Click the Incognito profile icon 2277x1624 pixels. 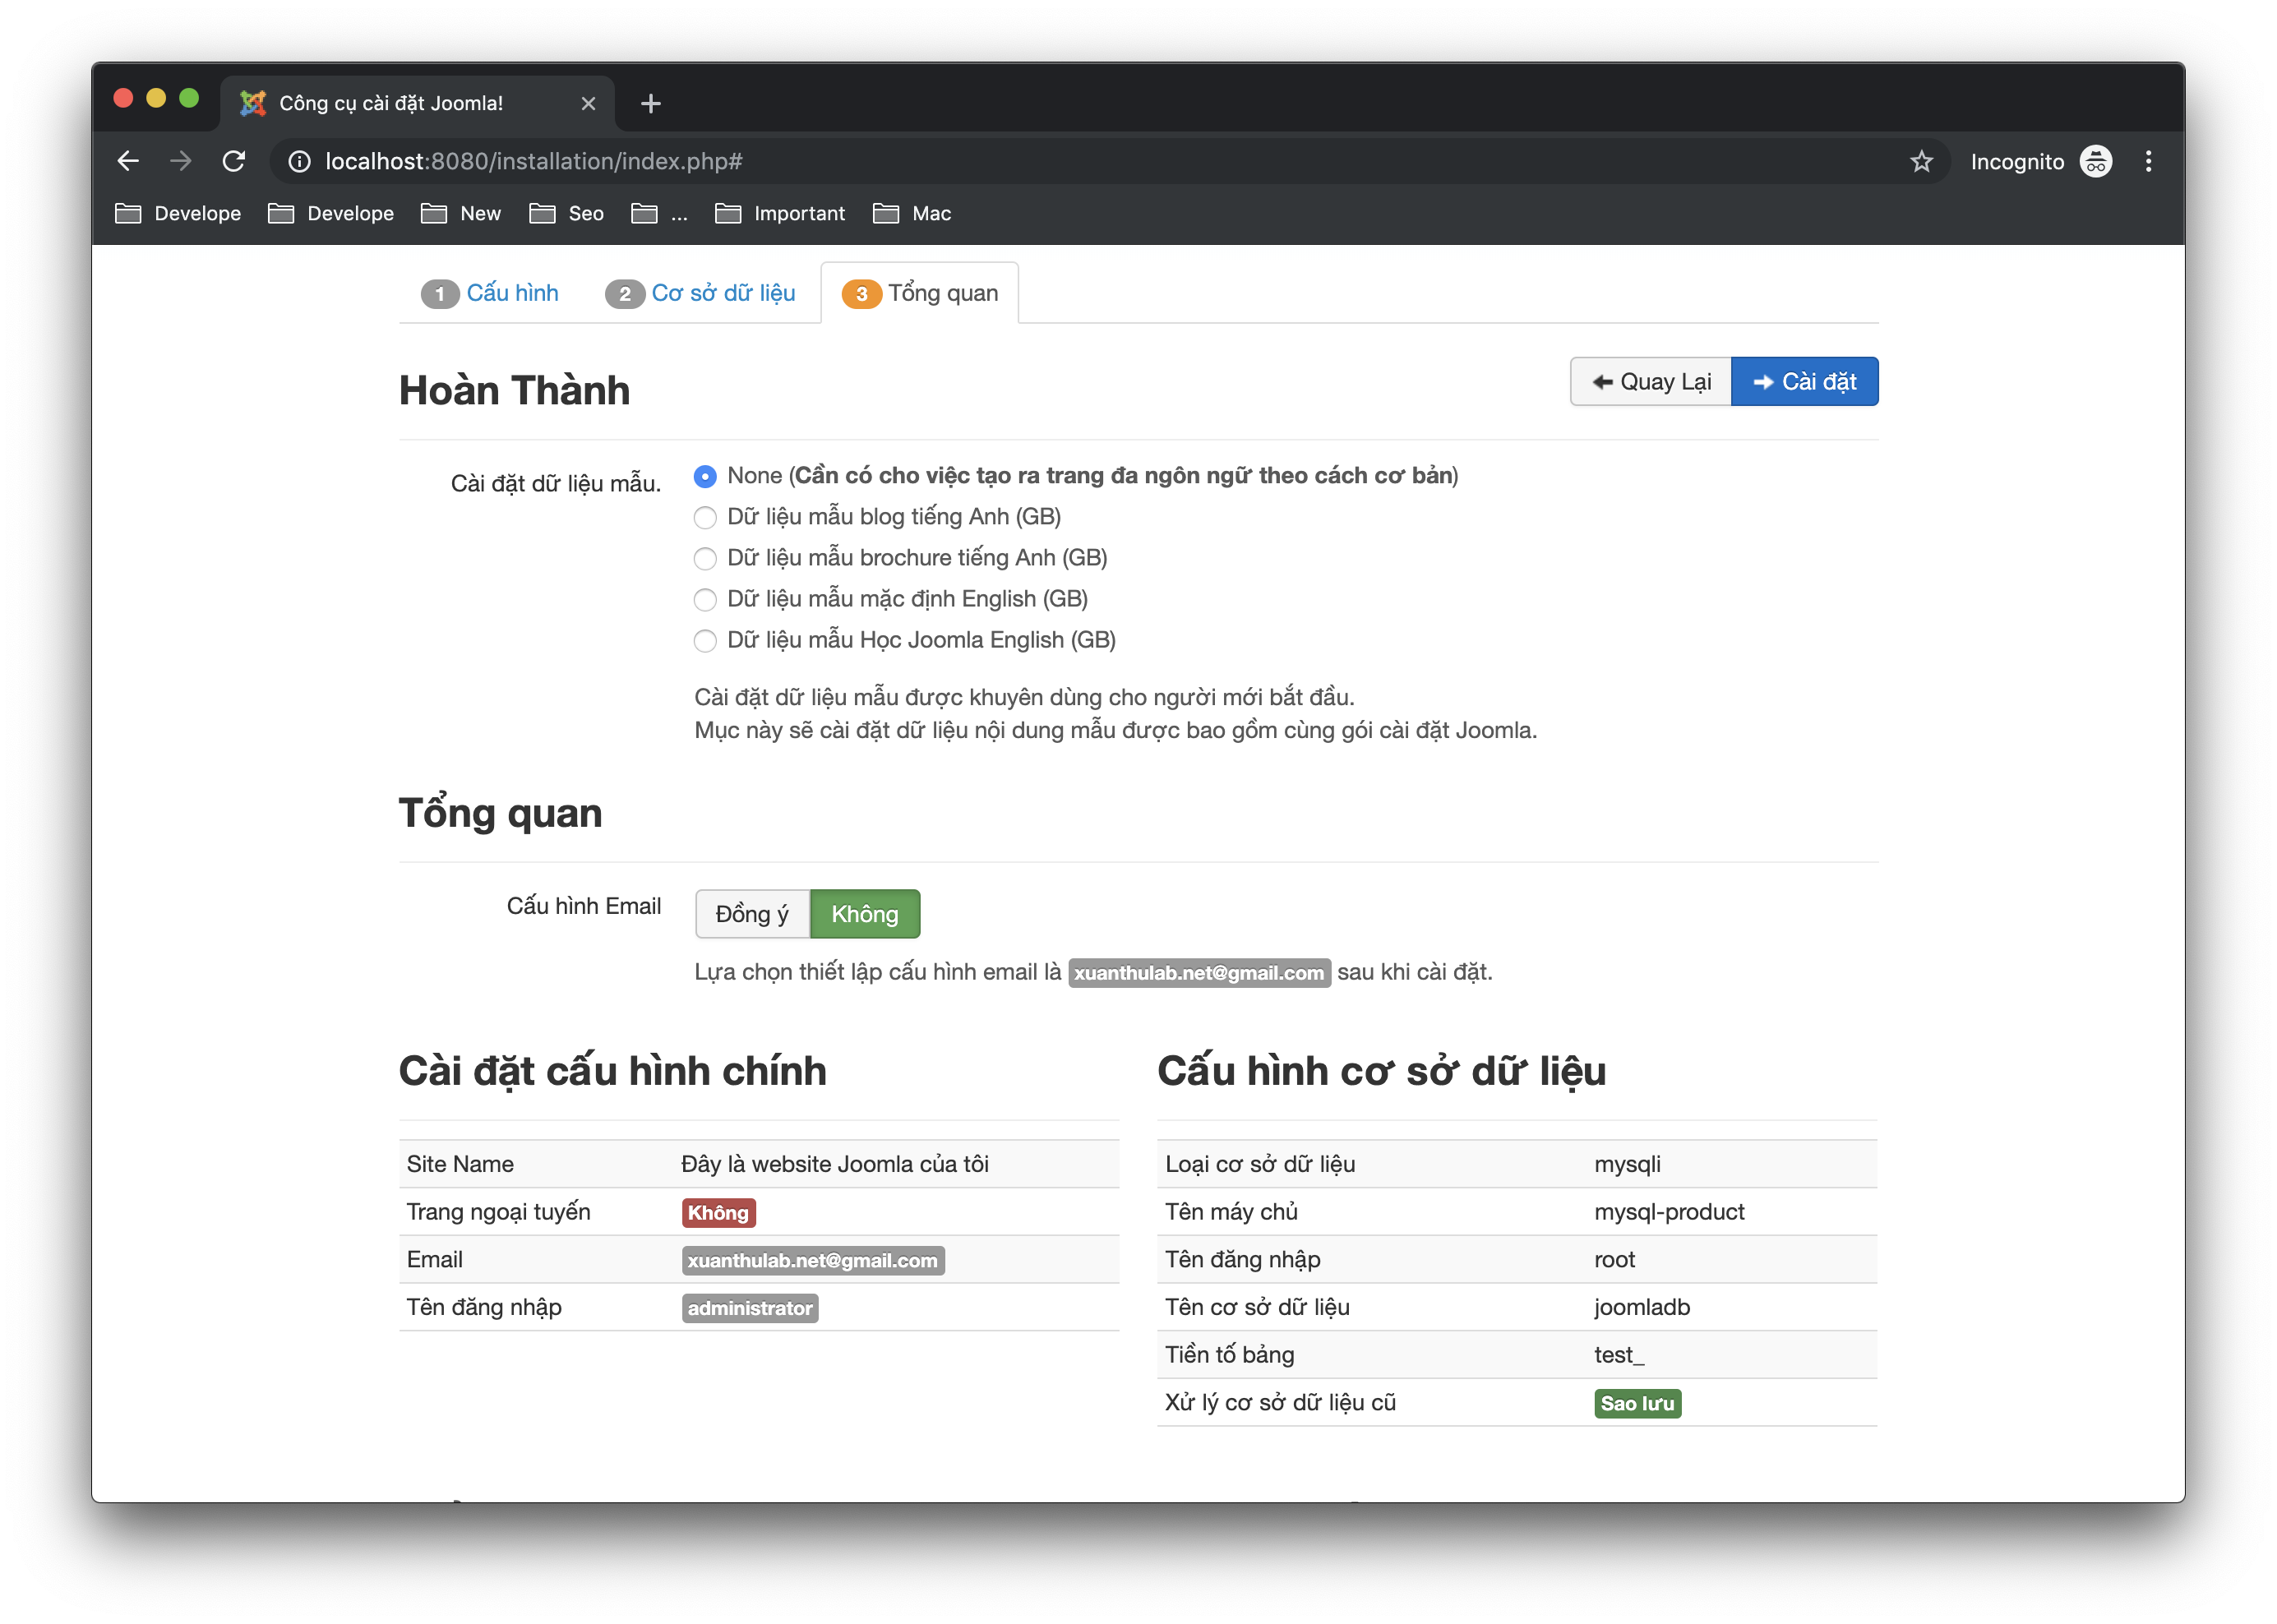pyautogui.click(x=2095, y=161)
